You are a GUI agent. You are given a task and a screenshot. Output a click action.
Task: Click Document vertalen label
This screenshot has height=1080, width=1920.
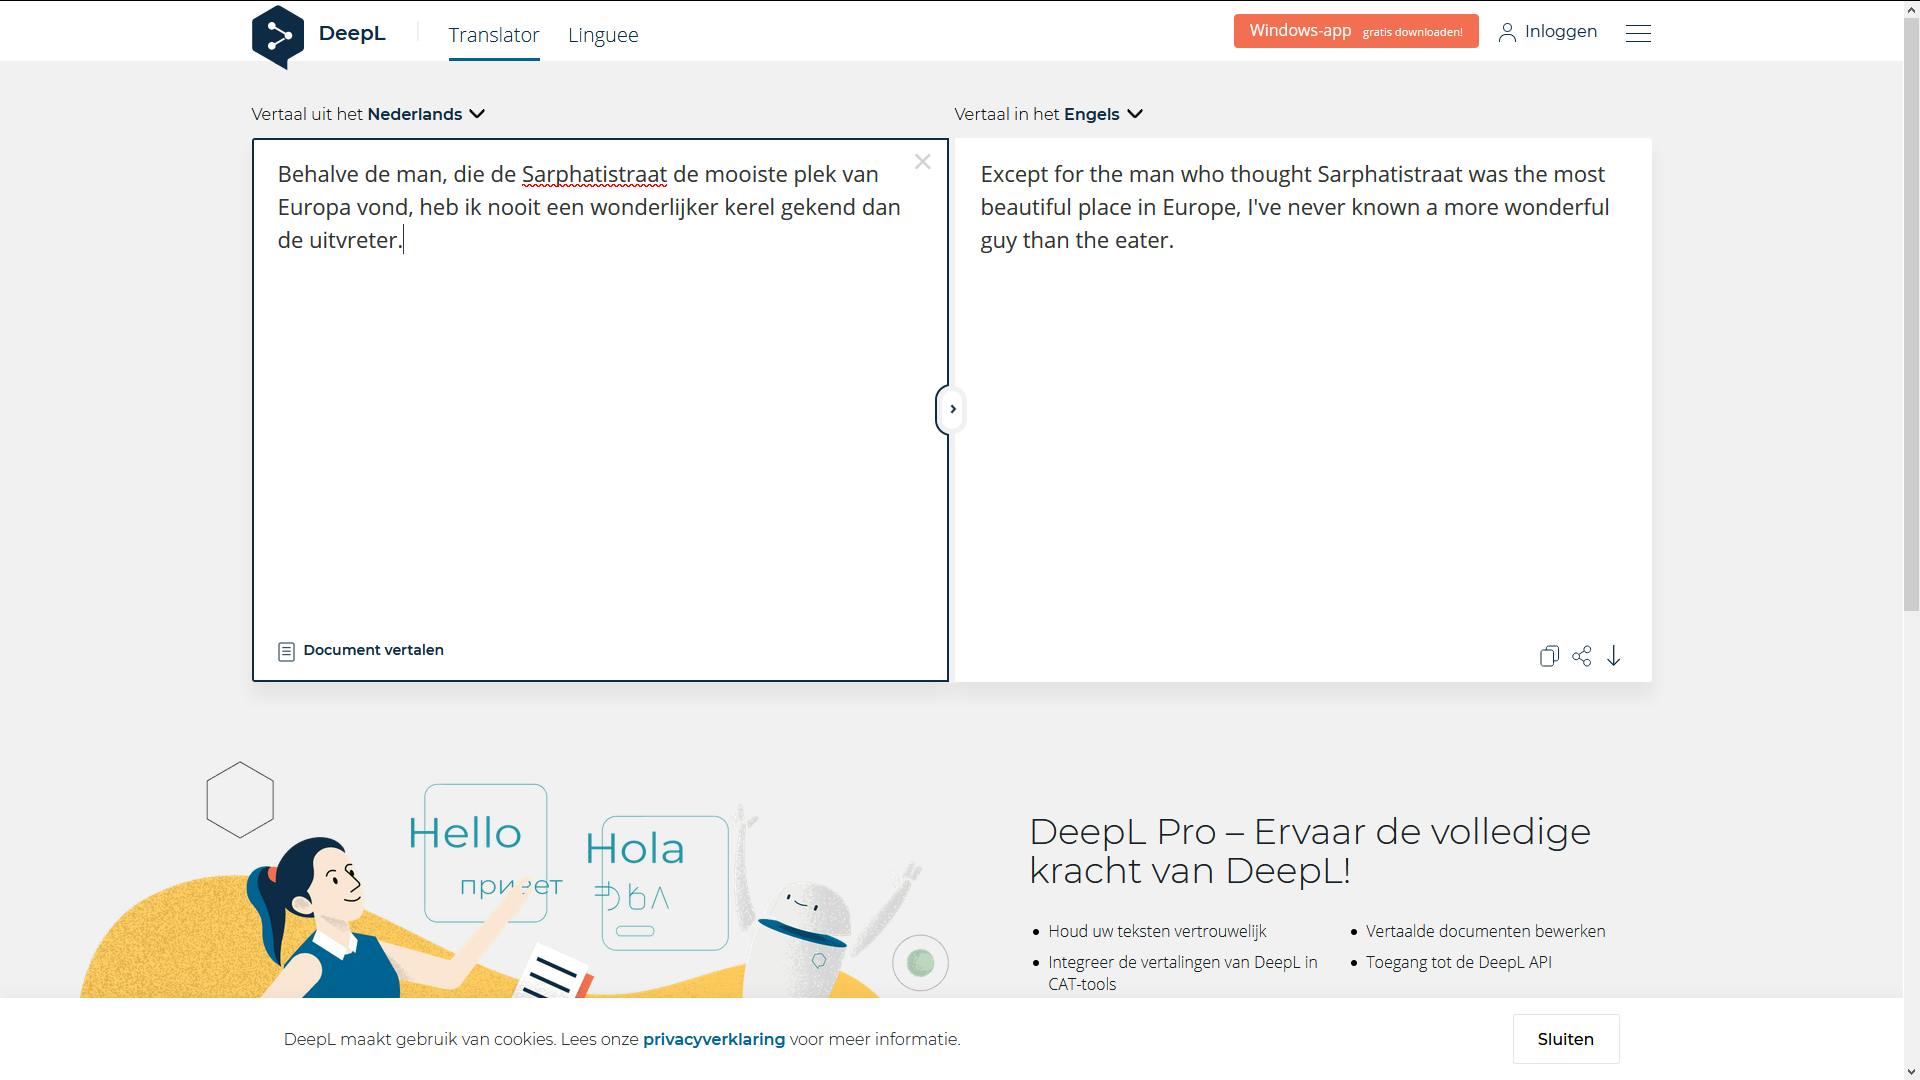coord(373,650)
